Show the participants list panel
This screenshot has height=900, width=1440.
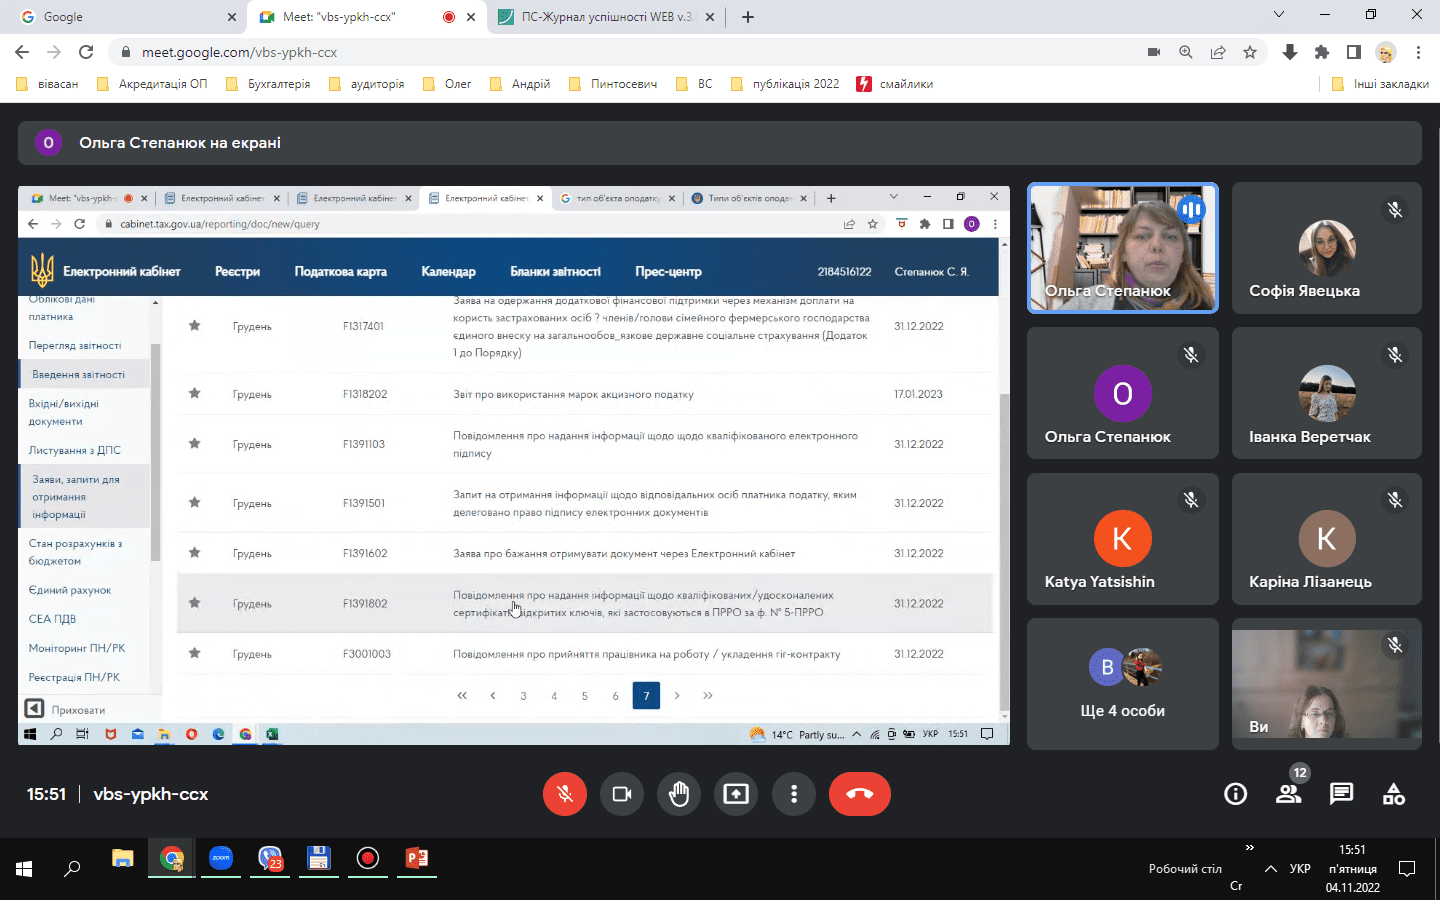pos(1288,794)
